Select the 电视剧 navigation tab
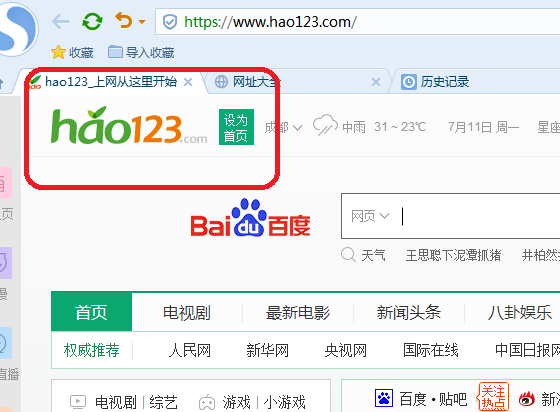560x412 pixels. tap(187, 312)
